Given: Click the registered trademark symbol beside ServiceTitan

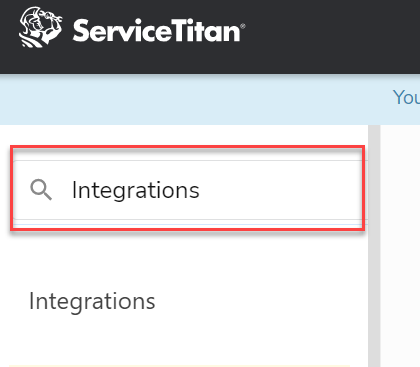Looking at the screenshot, I should point(243,26).
